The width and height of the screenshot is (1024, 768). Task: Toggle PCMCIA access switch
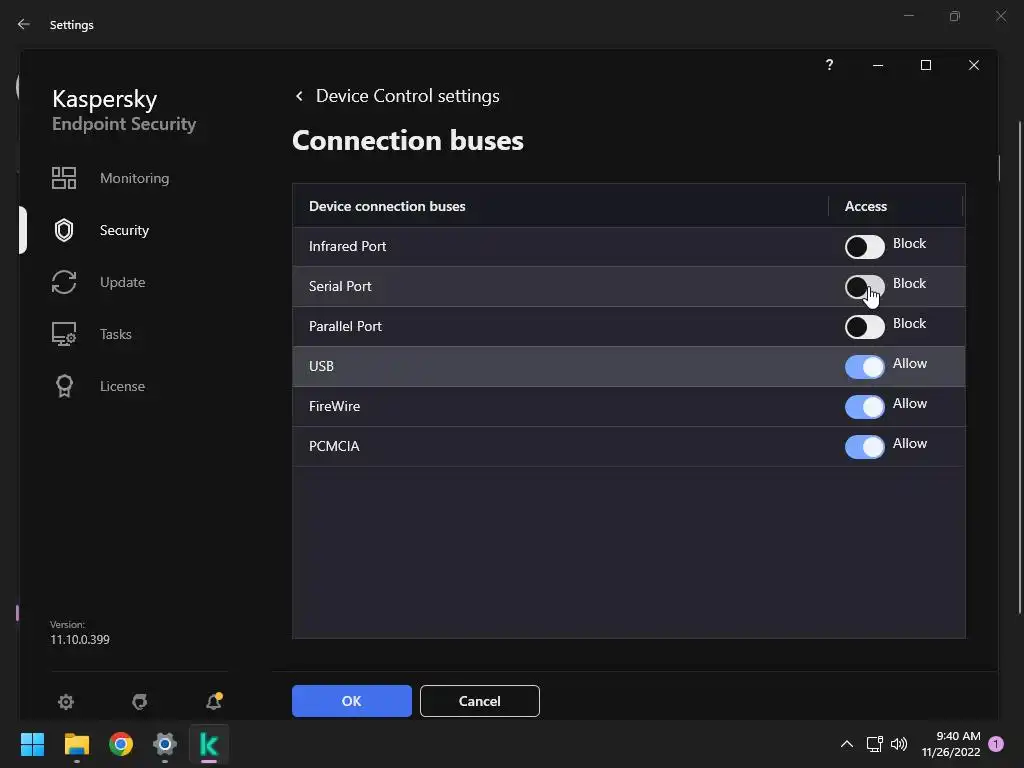865,447
